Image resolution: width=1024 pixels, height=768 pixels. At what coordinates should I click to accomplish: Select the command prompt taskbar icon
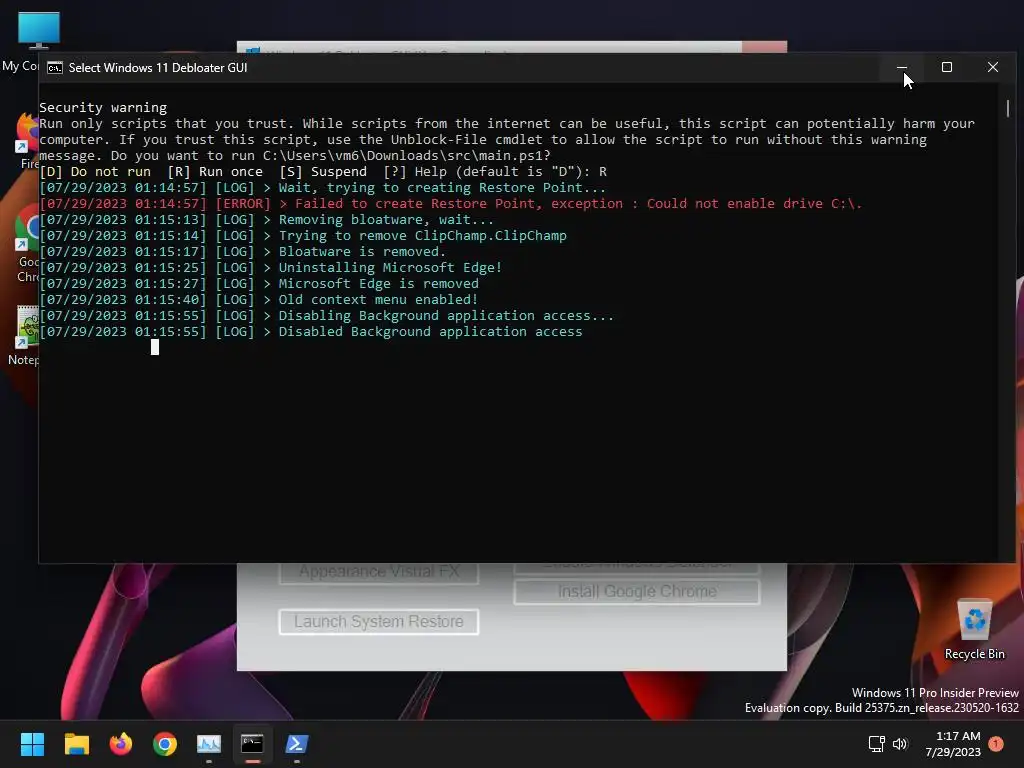point(253,744)
